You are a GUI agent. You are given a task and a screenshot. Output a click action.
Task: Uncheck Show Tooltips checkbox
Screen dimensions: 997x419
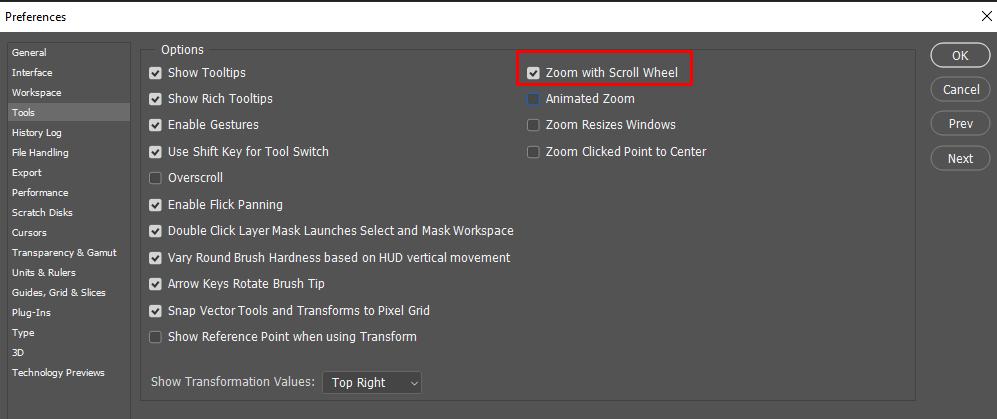coord(155,73)
